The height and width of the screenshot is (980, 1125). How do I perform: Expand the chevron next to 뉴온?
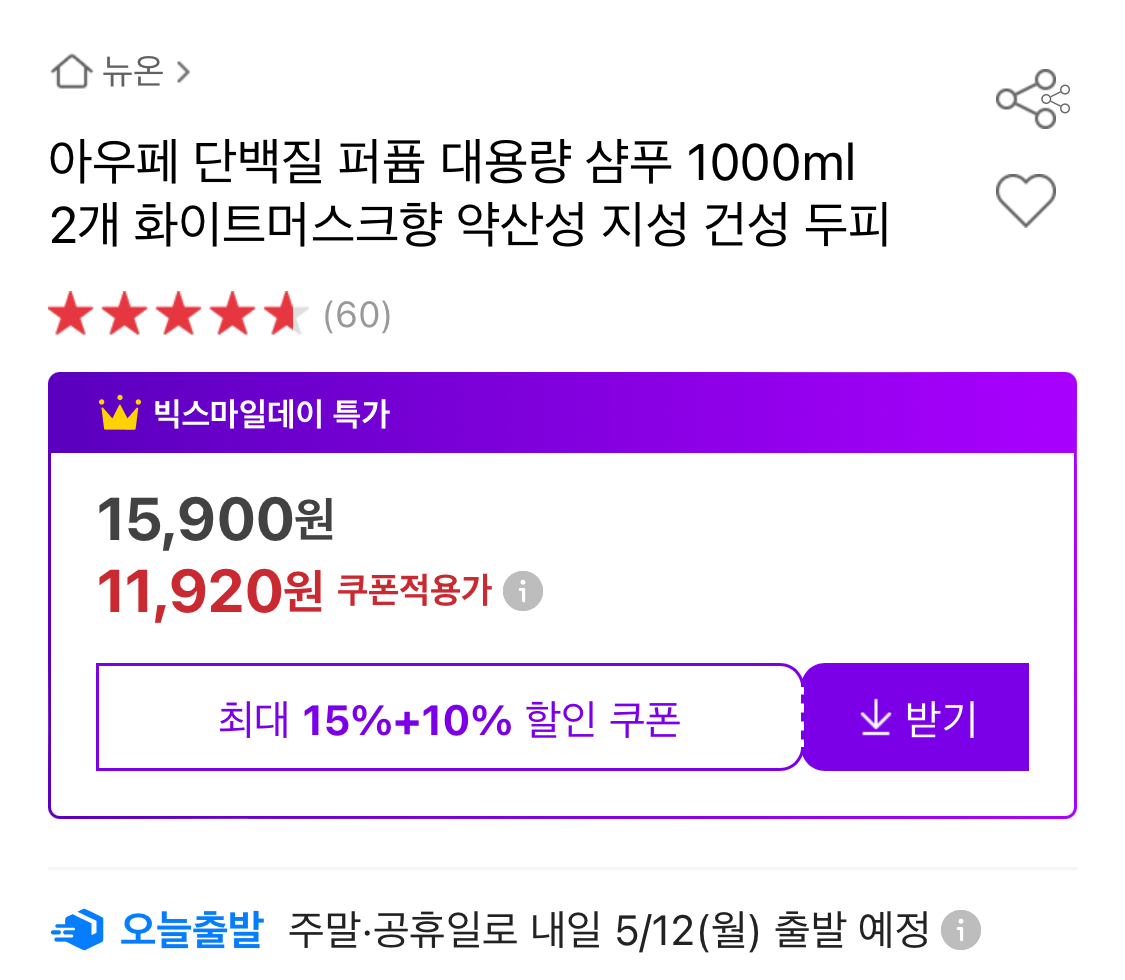pyautogui.click(x=183, y=72)
